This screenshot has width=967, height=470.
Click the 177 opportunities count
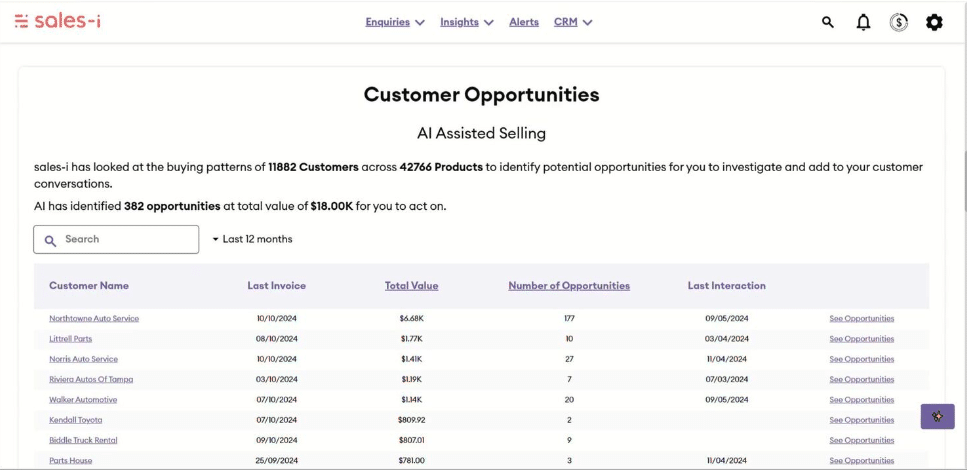569,319
